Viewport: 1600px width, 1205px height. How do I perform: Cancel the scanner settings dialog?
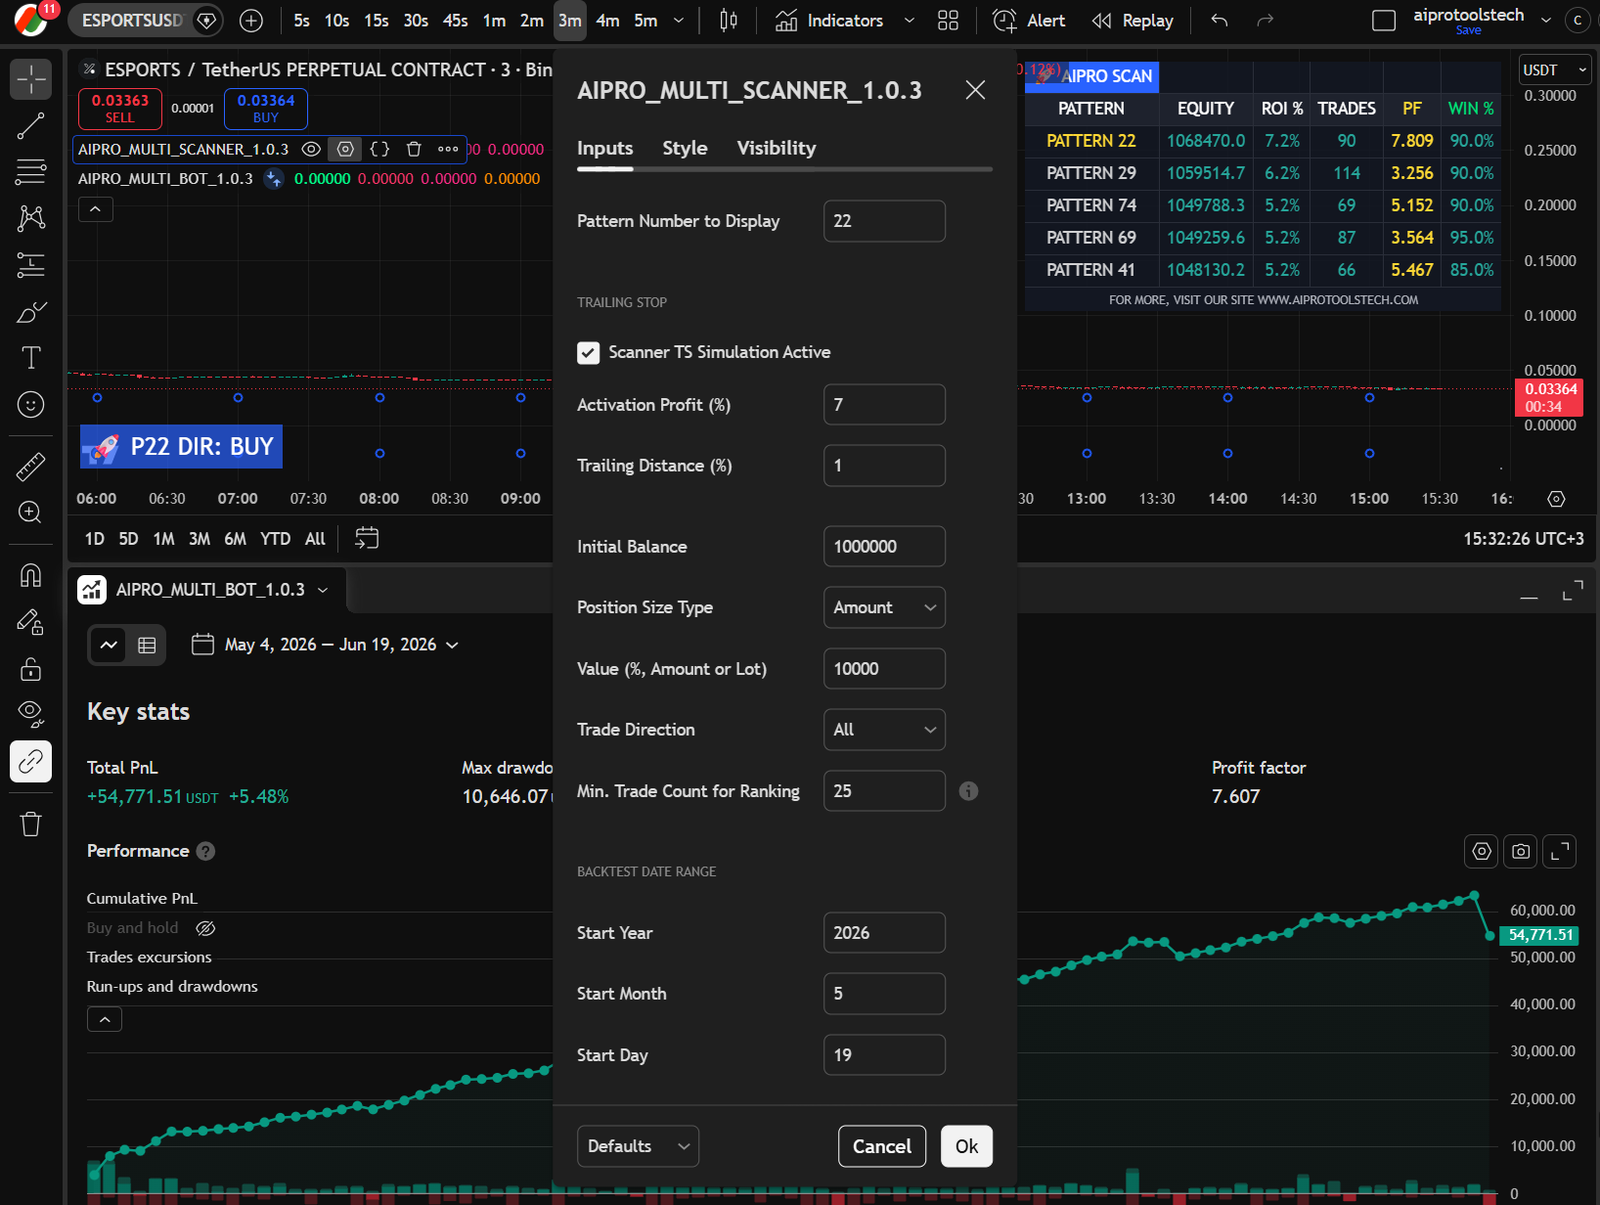(882, 1146)
